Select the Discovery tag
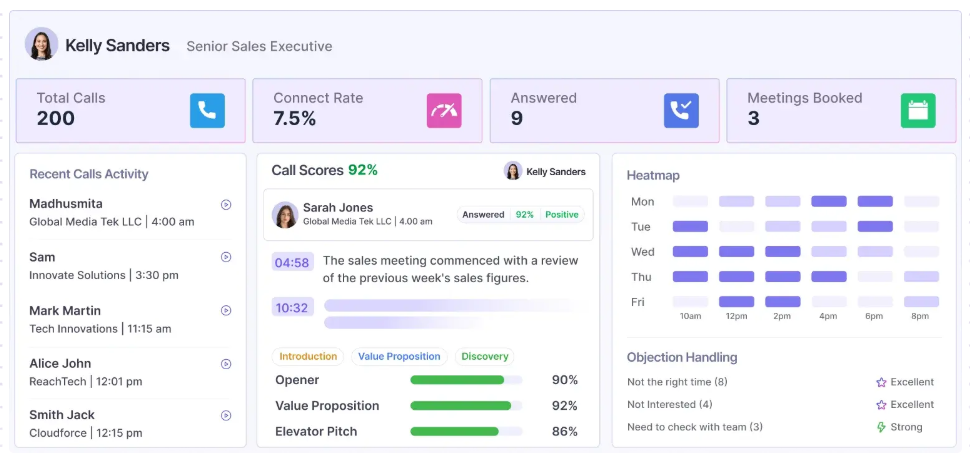 [x=484, y=357]
